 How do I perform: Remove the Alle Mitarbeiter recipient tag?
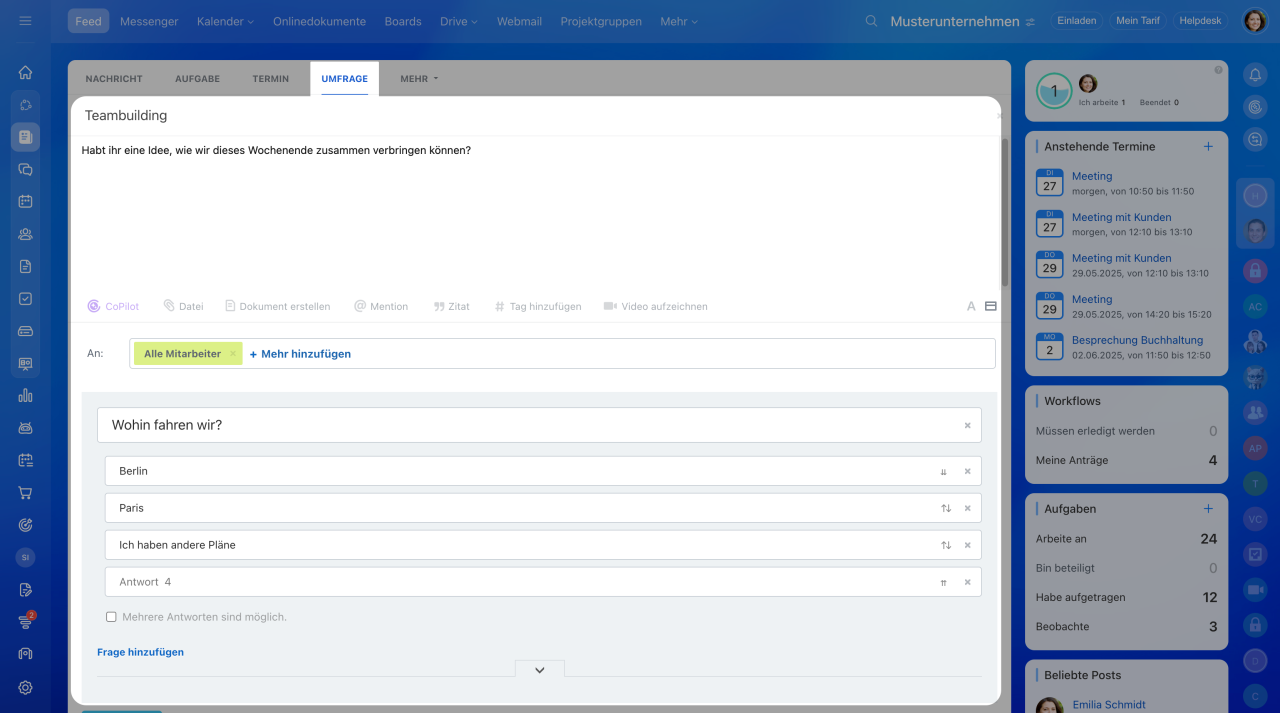[x=232, y=354]
